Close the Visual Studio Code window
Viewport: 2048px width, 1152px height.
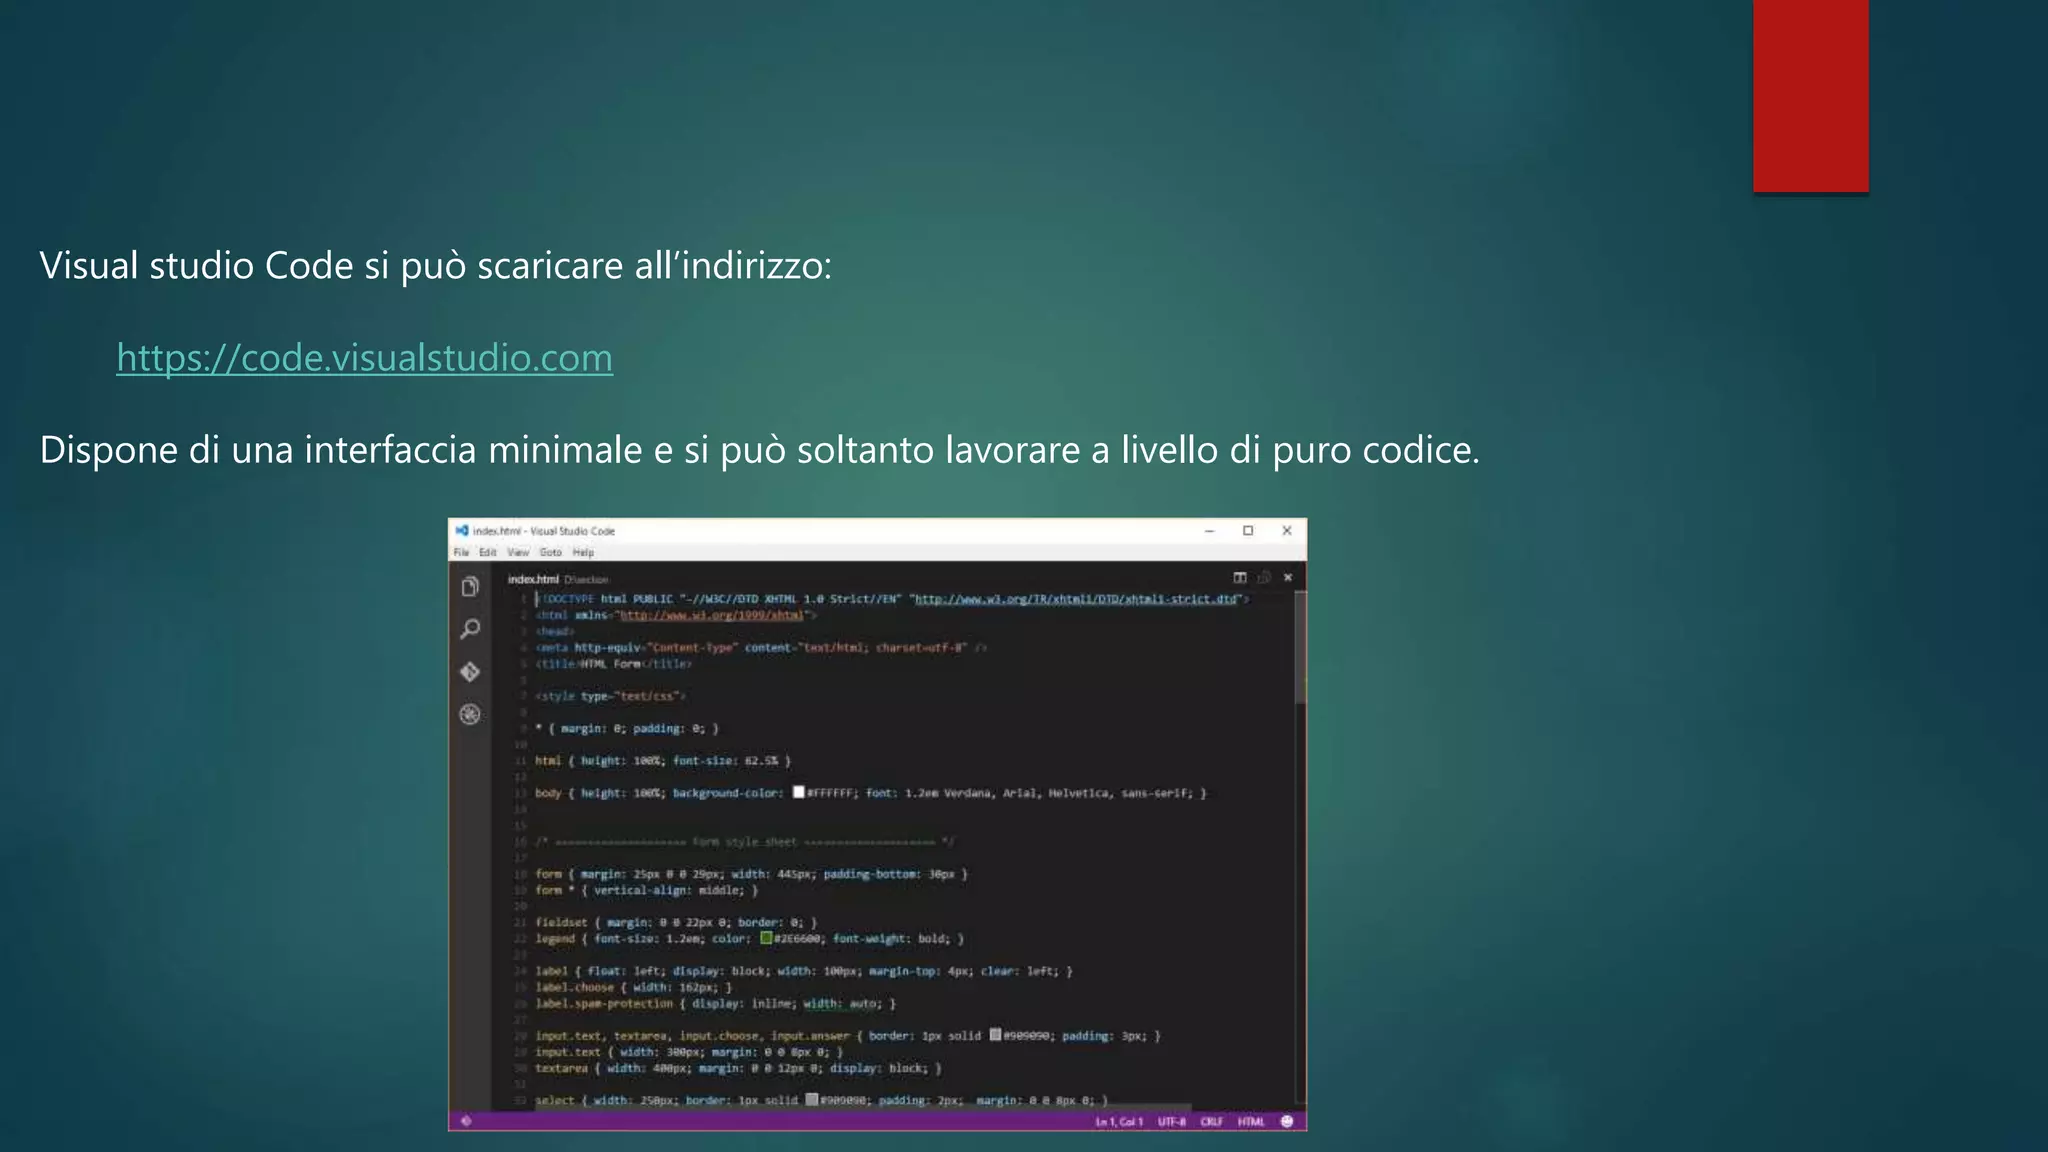(x=1287, y=531)
